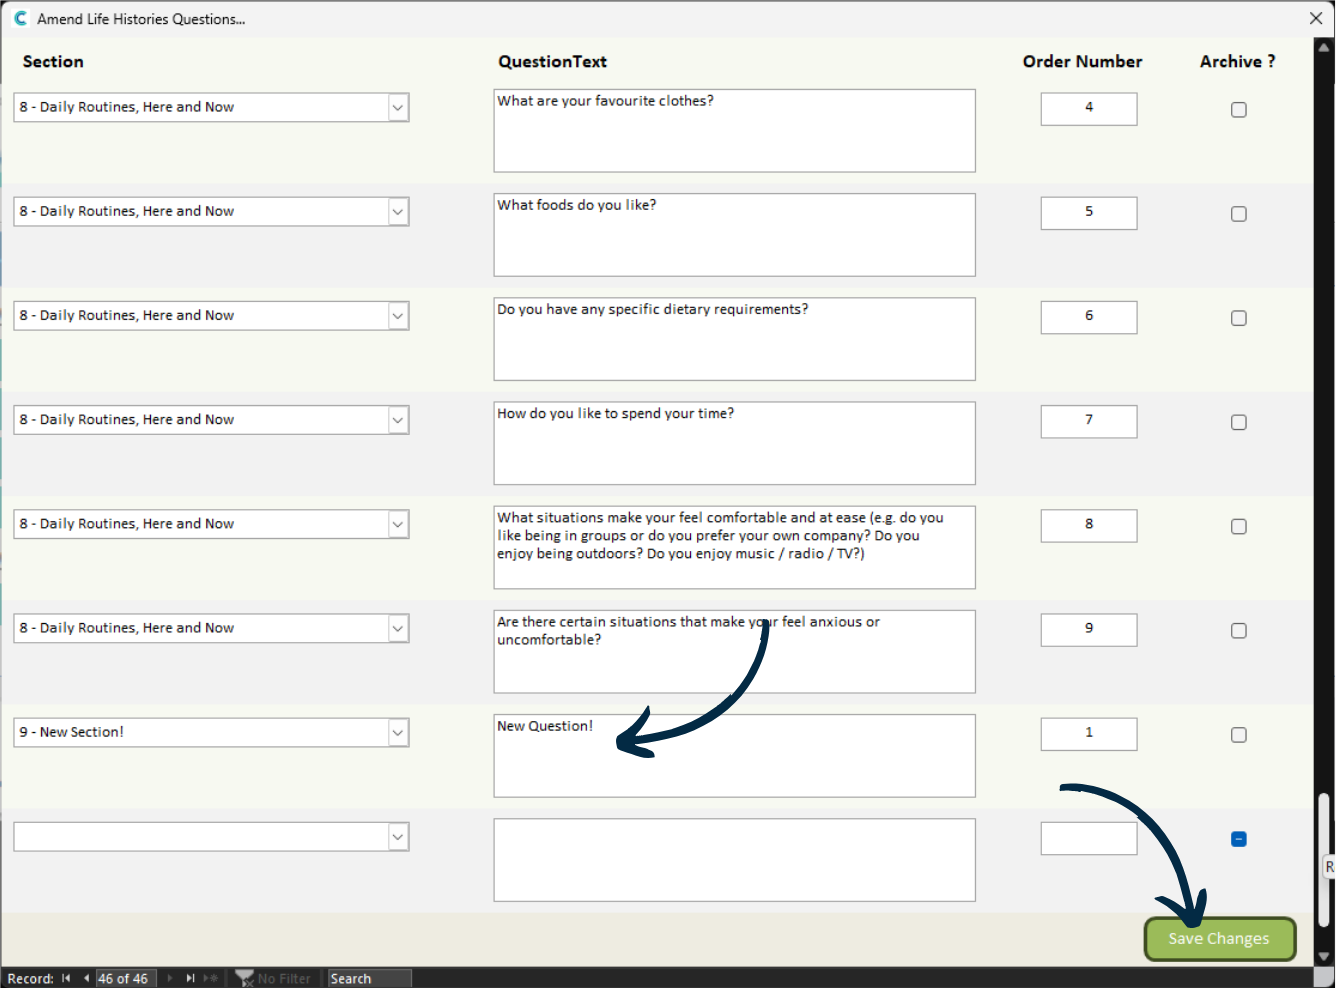Click the vertical scrollbar thumb

pyautogui.click(x=1324, y=860)
